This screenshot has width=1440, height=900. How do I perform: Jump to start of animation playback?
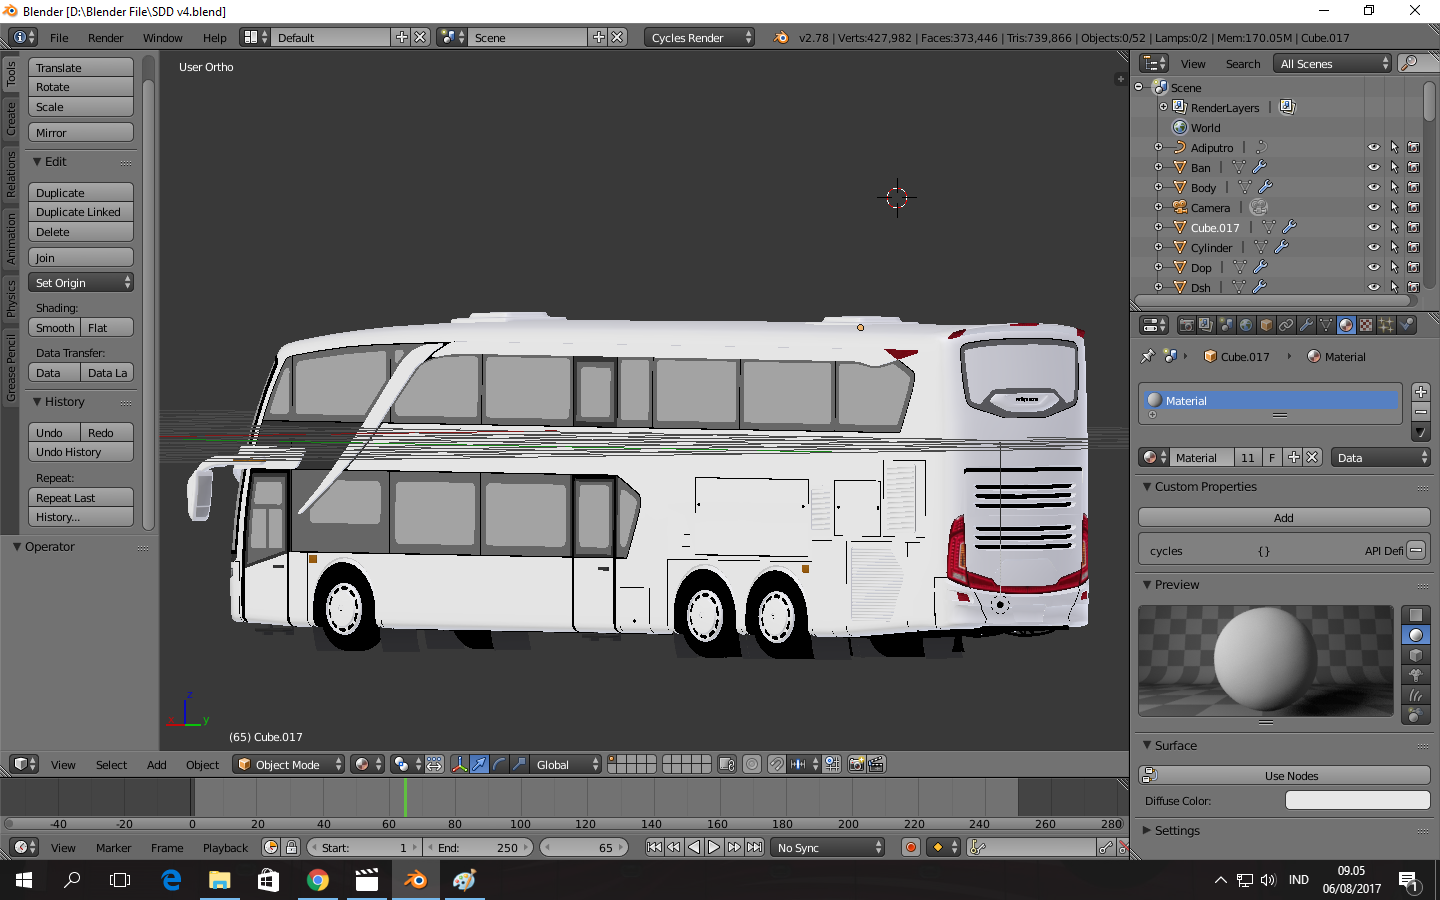655,847
